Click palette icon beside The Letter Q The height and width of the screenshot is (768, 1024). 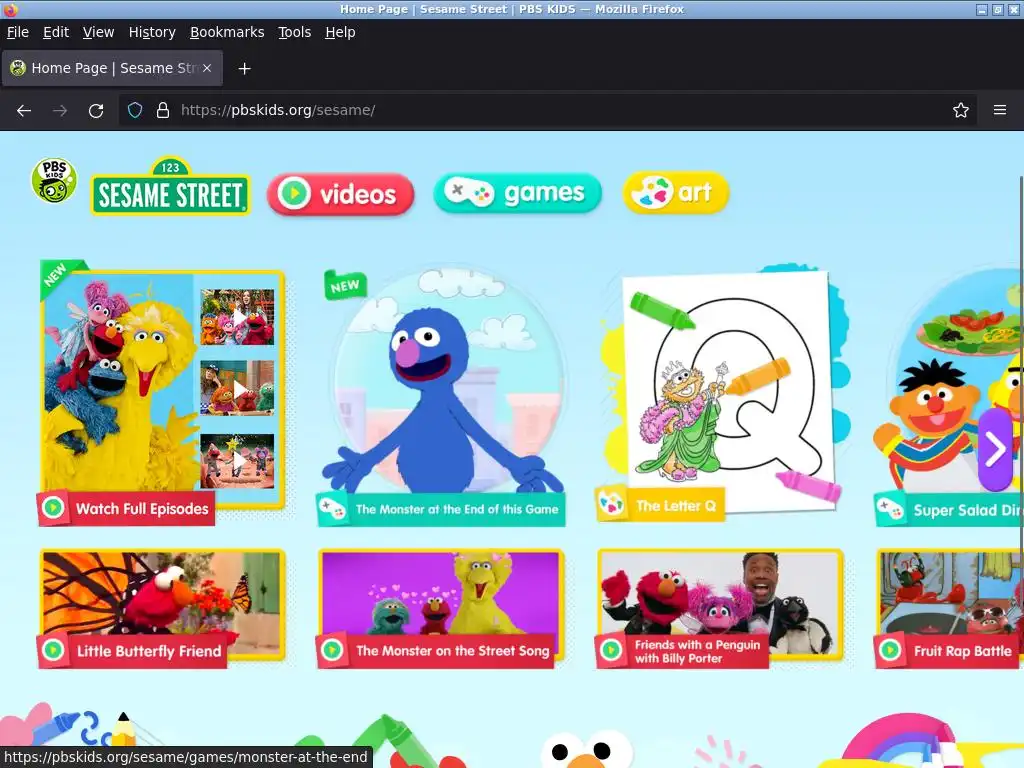tap(612, 504)
